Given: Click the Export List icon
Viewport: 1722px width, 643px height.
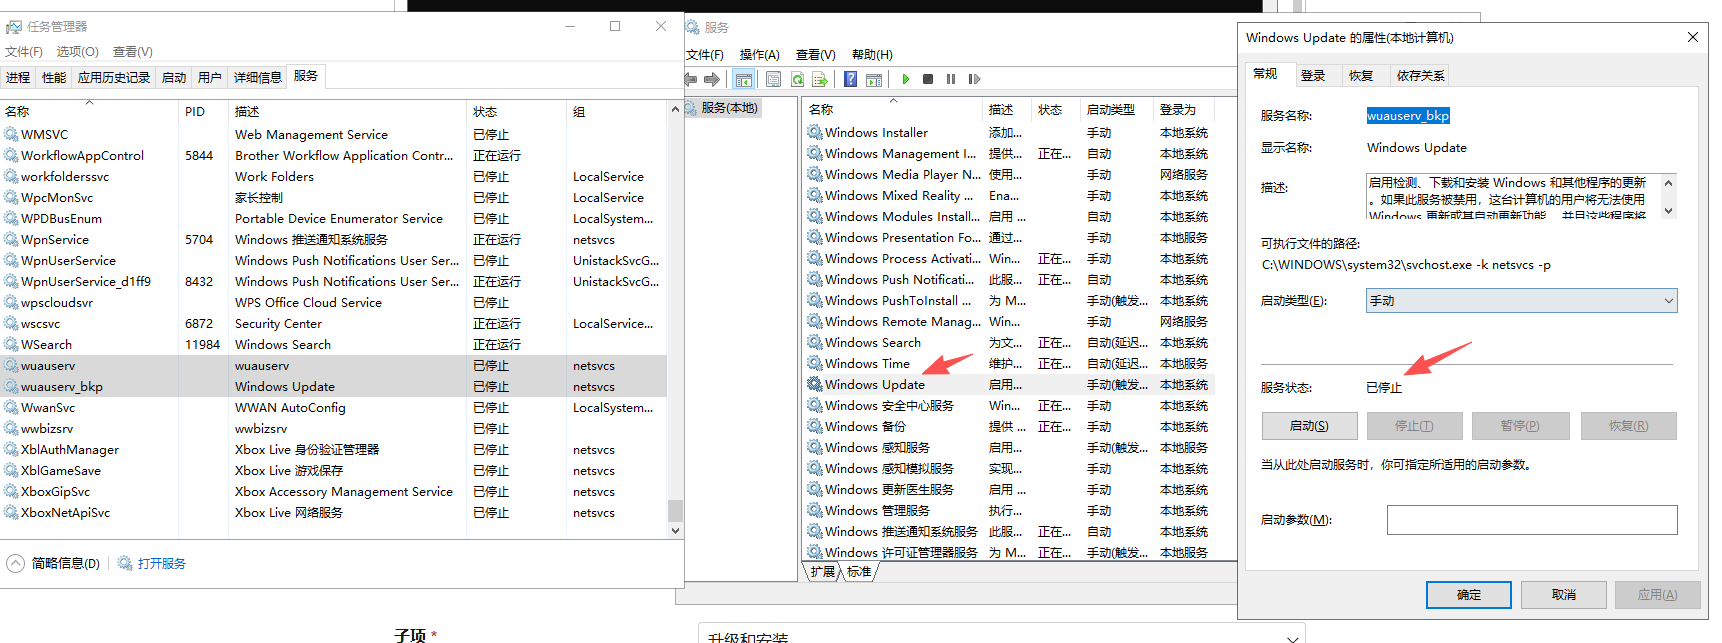Looking at the screenshot, I should coord(820,79).
